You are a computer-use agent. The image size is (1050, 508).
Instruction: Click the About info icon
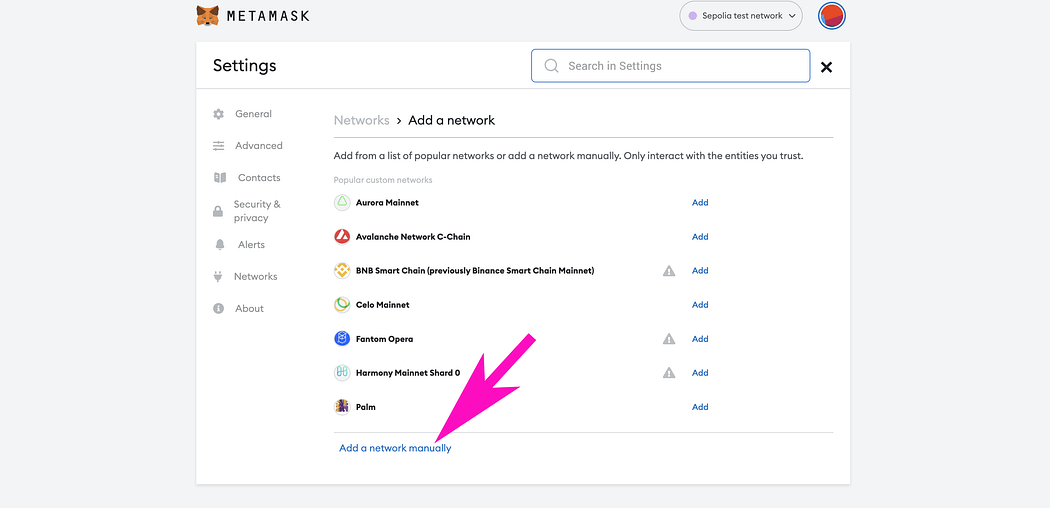point(218,309)
